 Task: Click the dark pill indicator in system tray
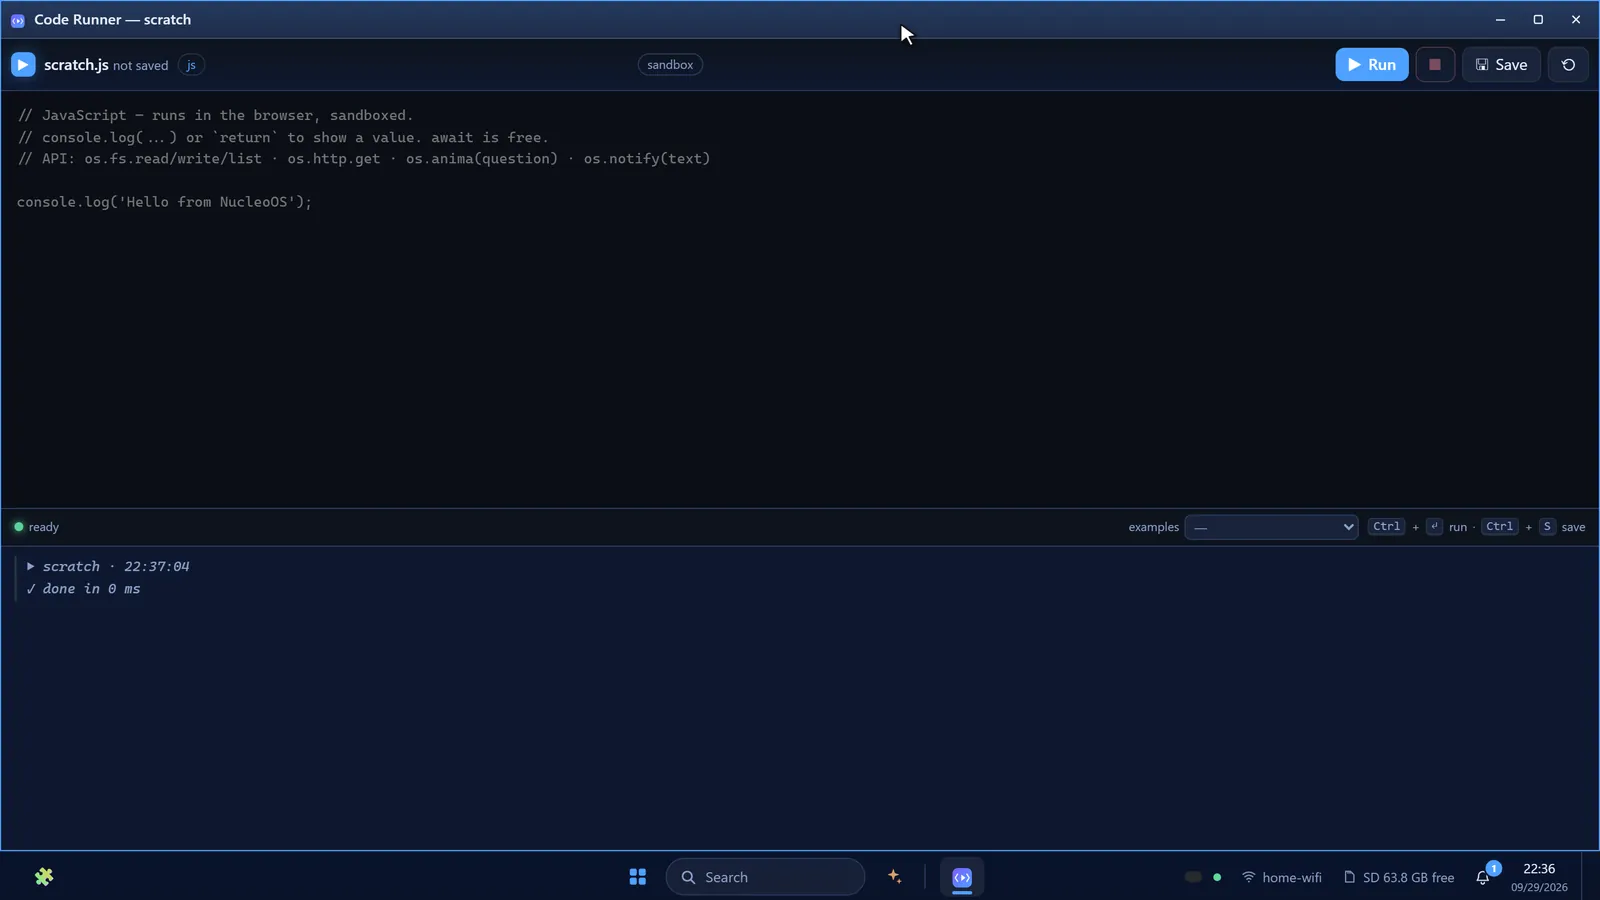coord(1193,877)
